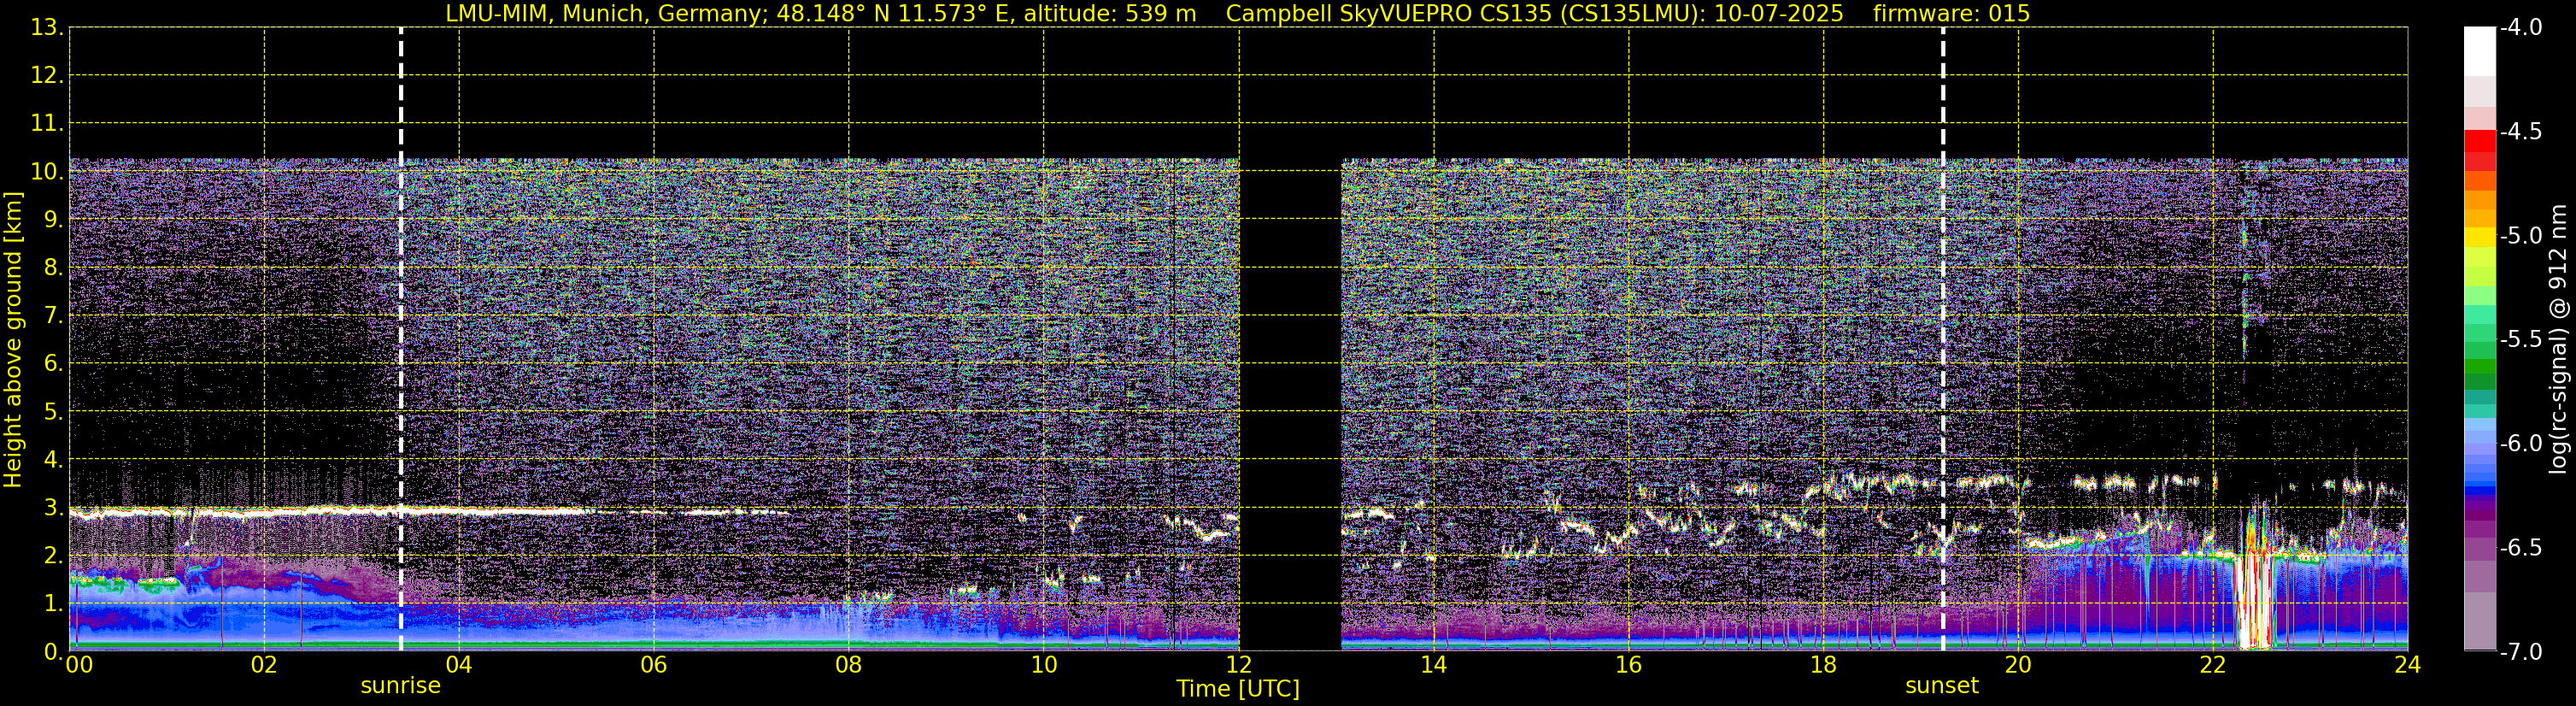Click the "4." tick label on the height axis
The height and width of the screenshot is (706, 2576).
(x=54, y=460)
